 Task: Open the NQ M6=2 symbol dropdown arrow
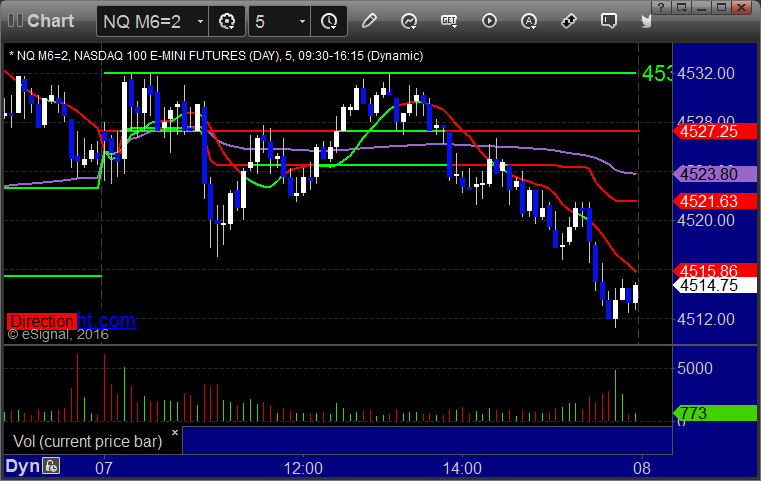[200, 22]
